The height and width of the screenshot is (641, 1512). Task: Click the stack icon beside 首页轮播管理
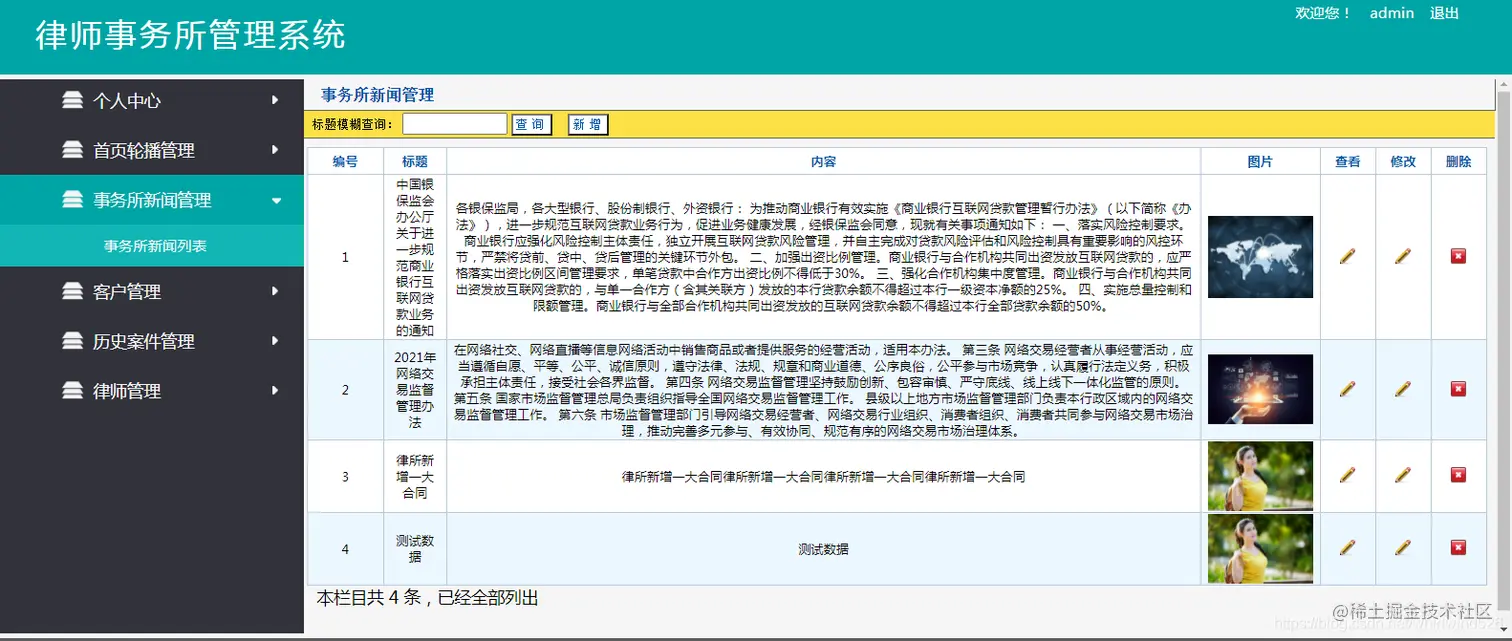pos(72,150)
